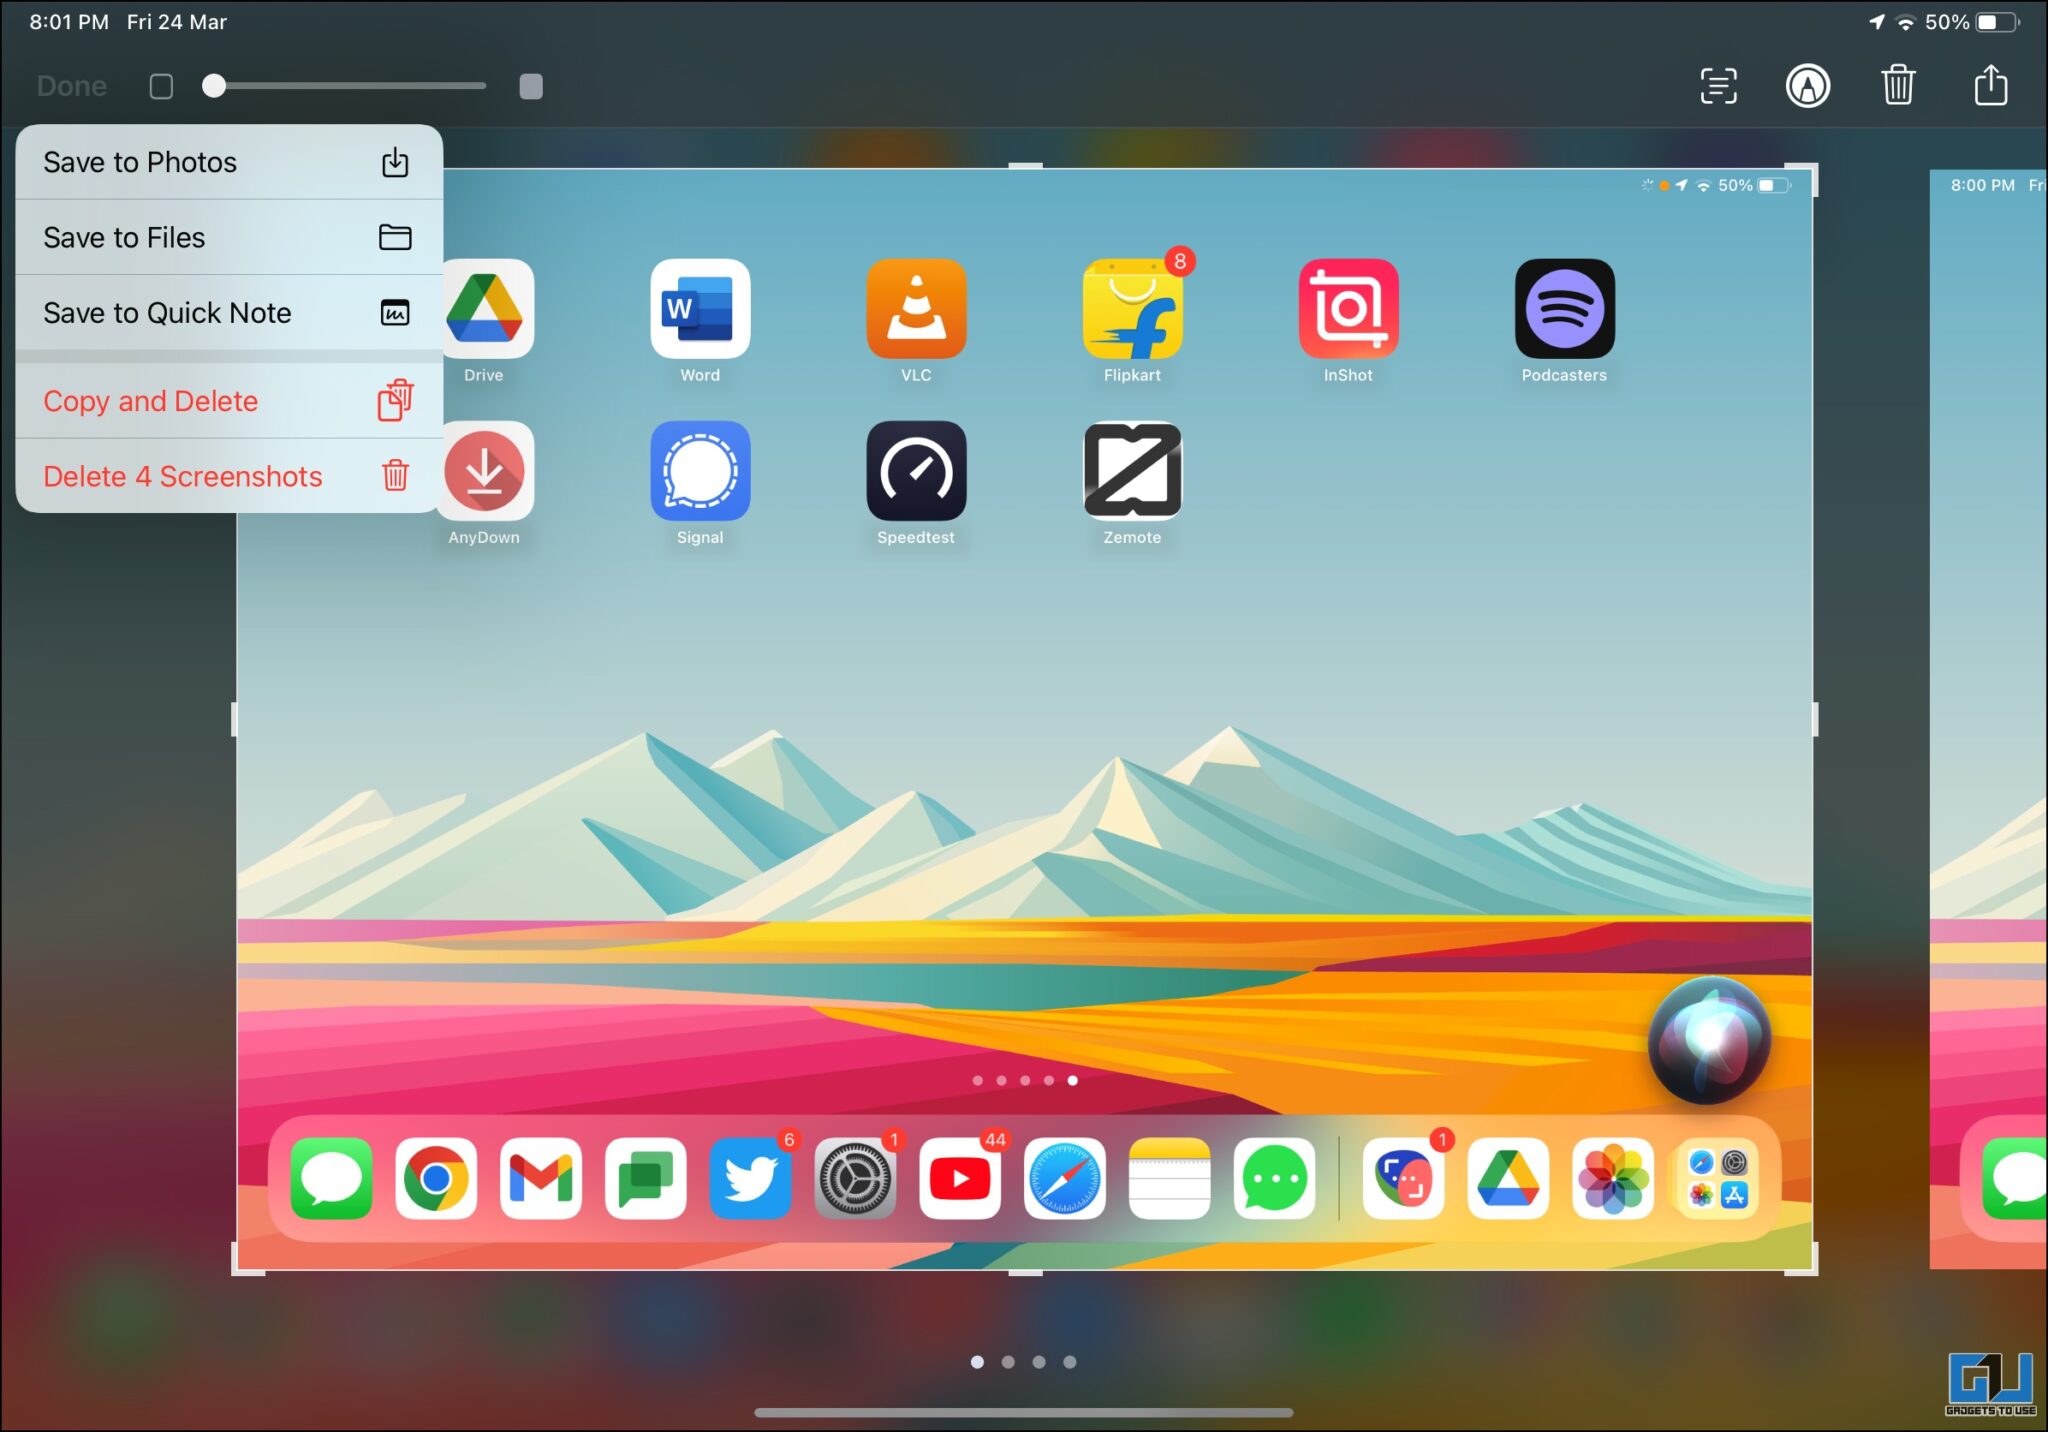Tap the trash icon beside Delete 4 Screenshots
The image size is (2048, 1432).
click(394, 476)
